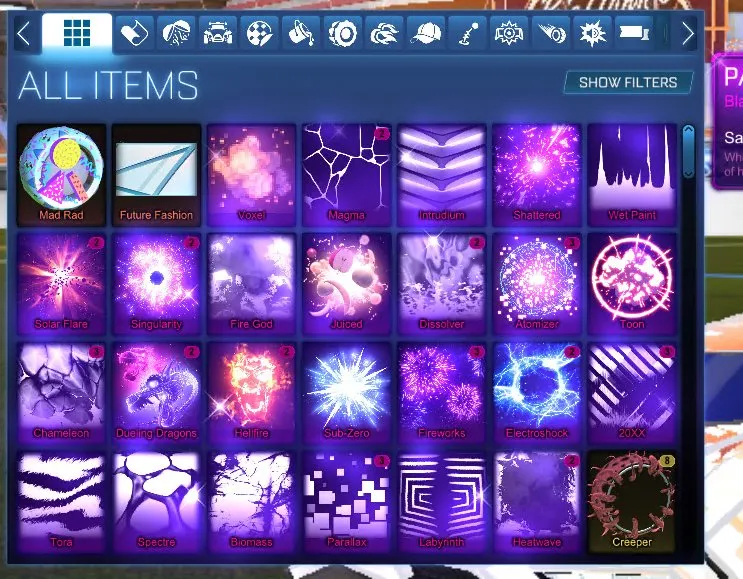Open the Decals category tab
Screen dimensions: 743x579
[135, 33]
